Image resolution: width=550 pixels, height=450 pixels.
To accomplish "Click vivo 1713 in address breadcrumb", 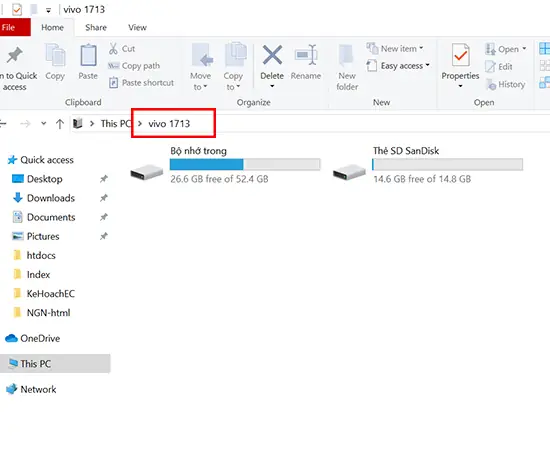I will click(x=169, y=123).
